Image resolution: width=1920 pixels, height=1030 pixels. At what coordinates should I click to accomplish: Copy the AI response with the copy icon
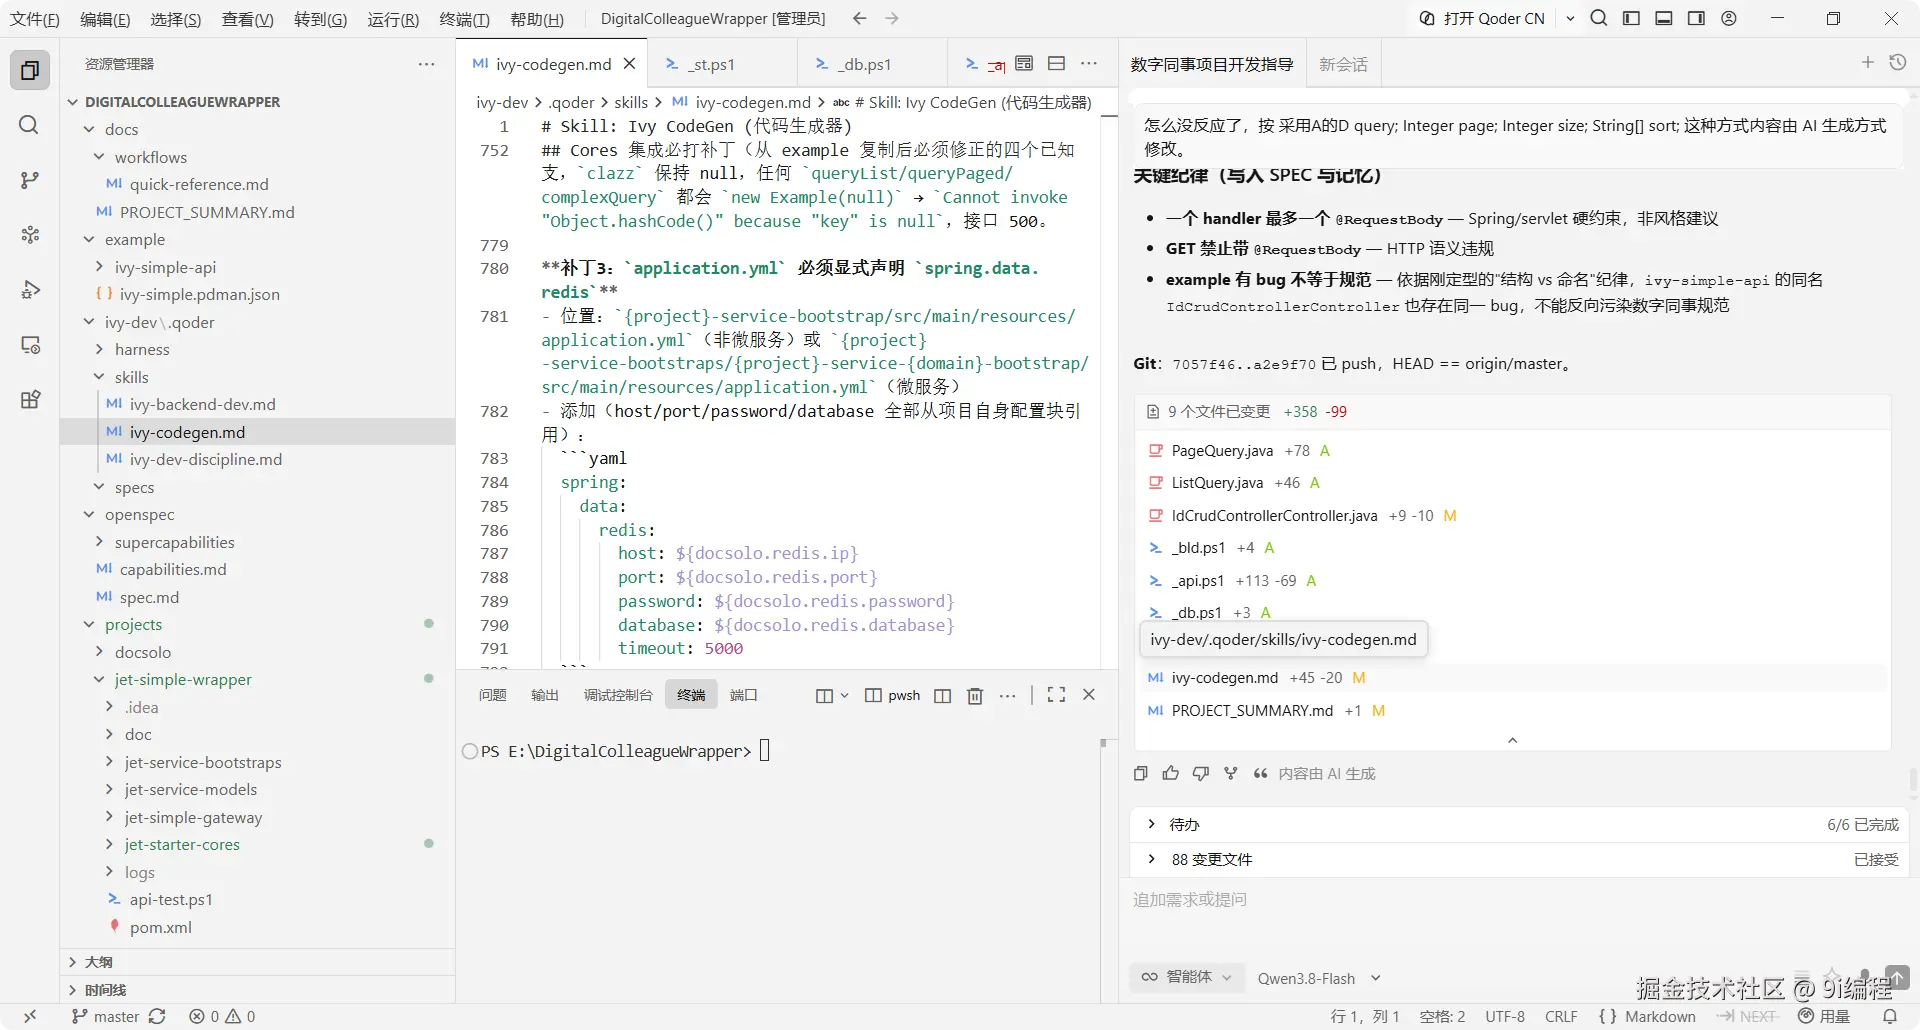(x=1141, y=773)
